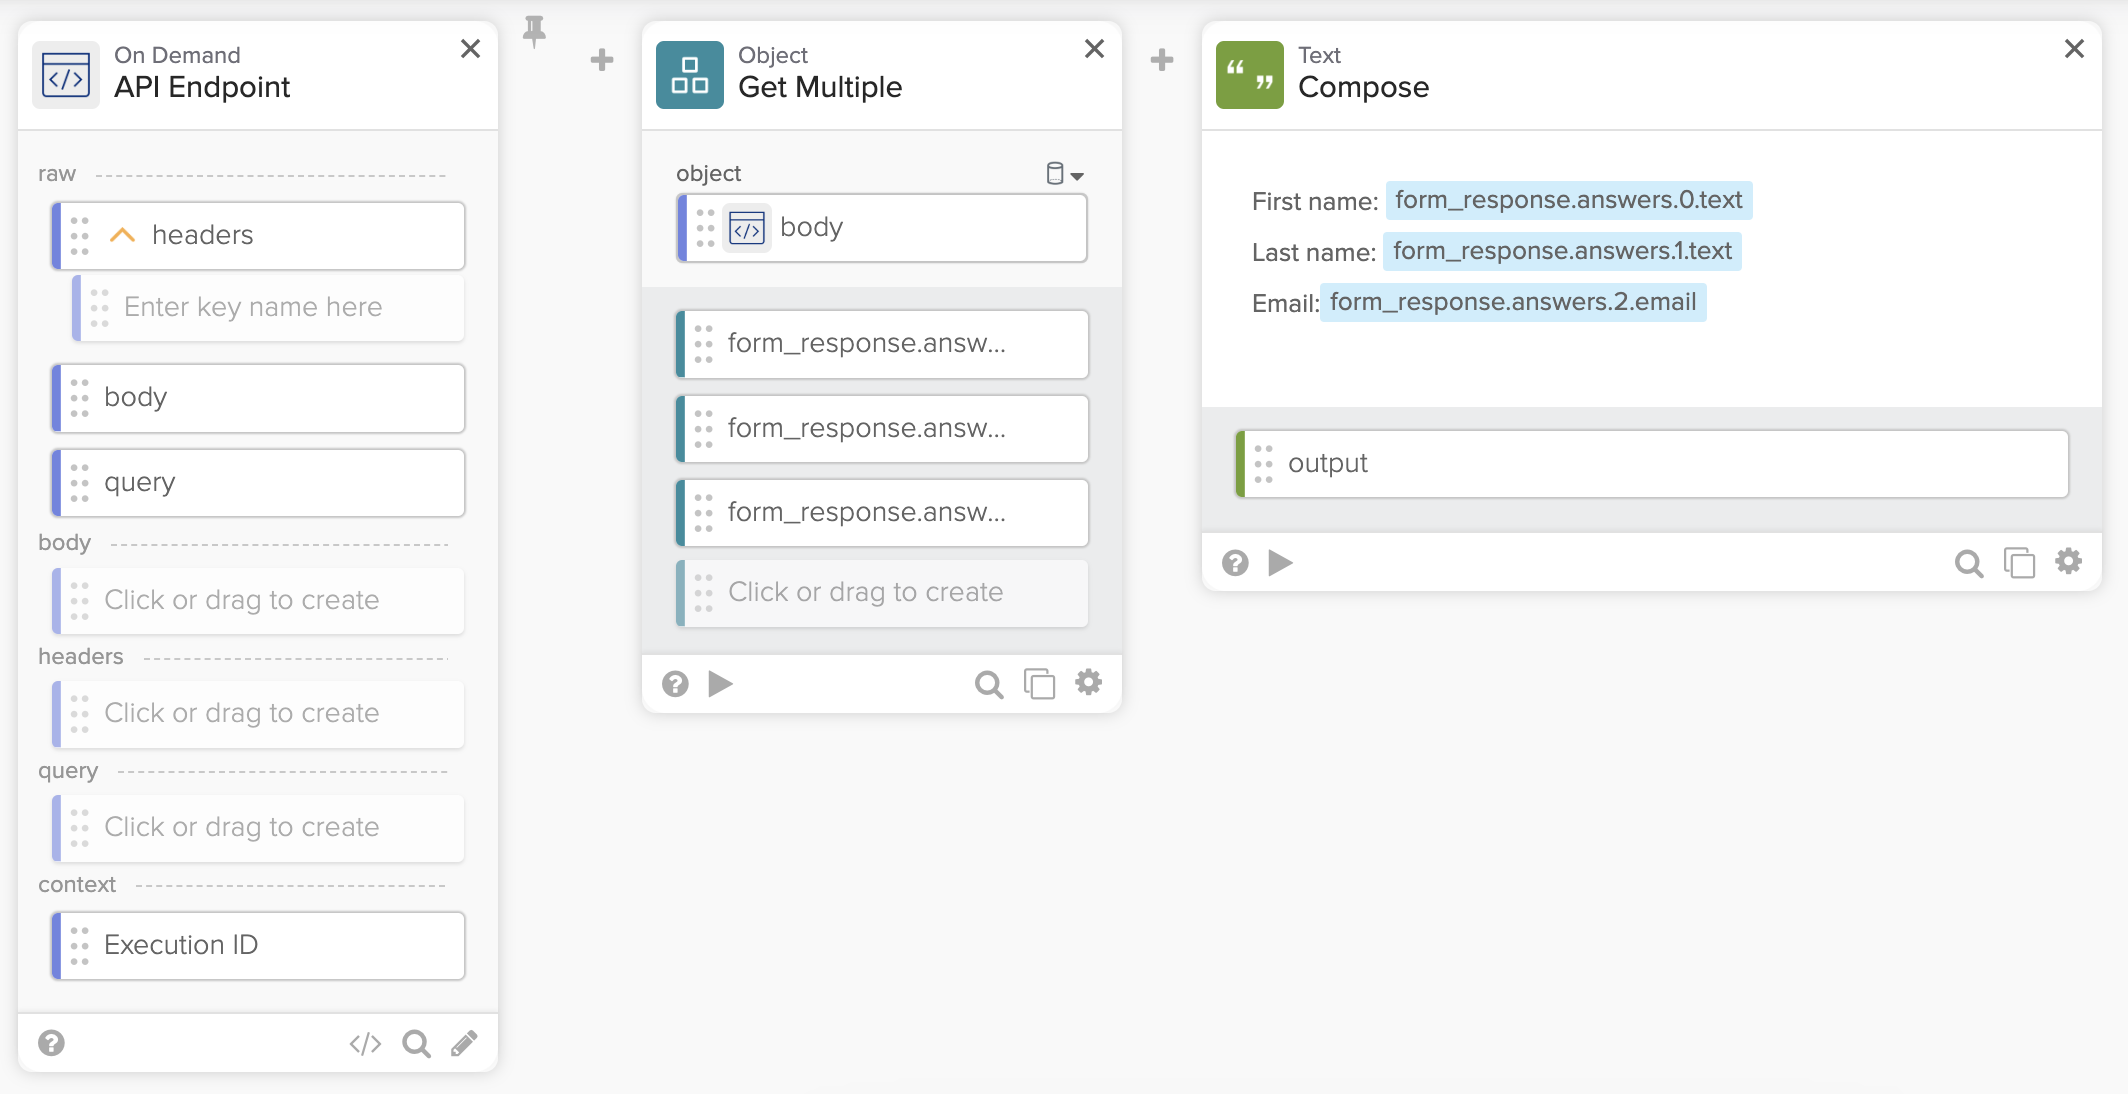
Task: Open object type dropdown in Get Multiple
Action: 1065,174
